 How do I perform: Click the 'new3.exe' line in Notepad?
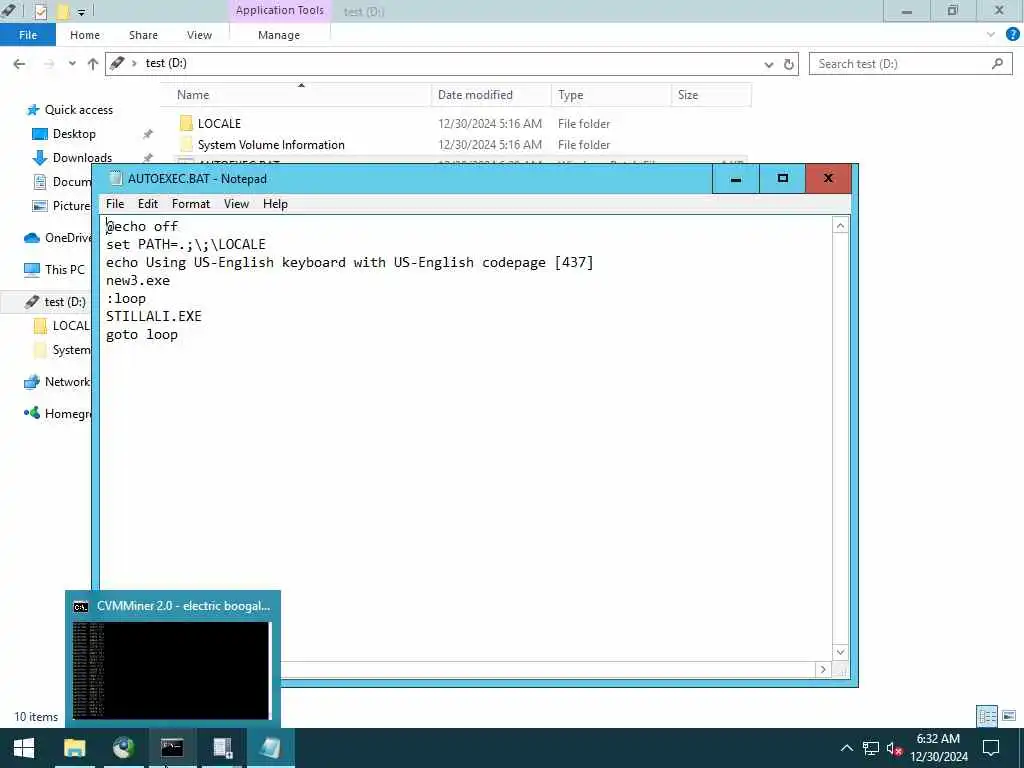(x=138, y=280)
